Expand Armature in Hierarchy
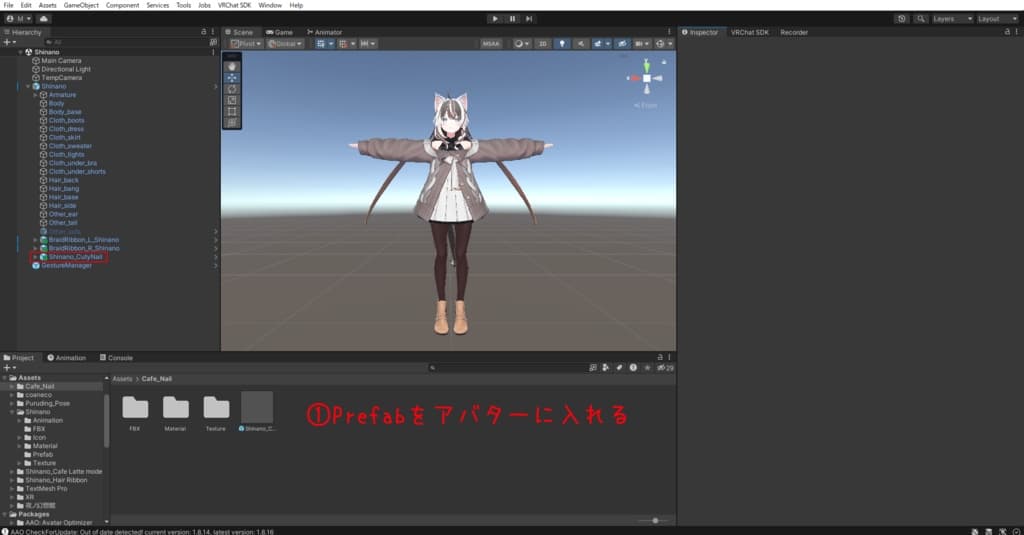 (x=35, y=95)
